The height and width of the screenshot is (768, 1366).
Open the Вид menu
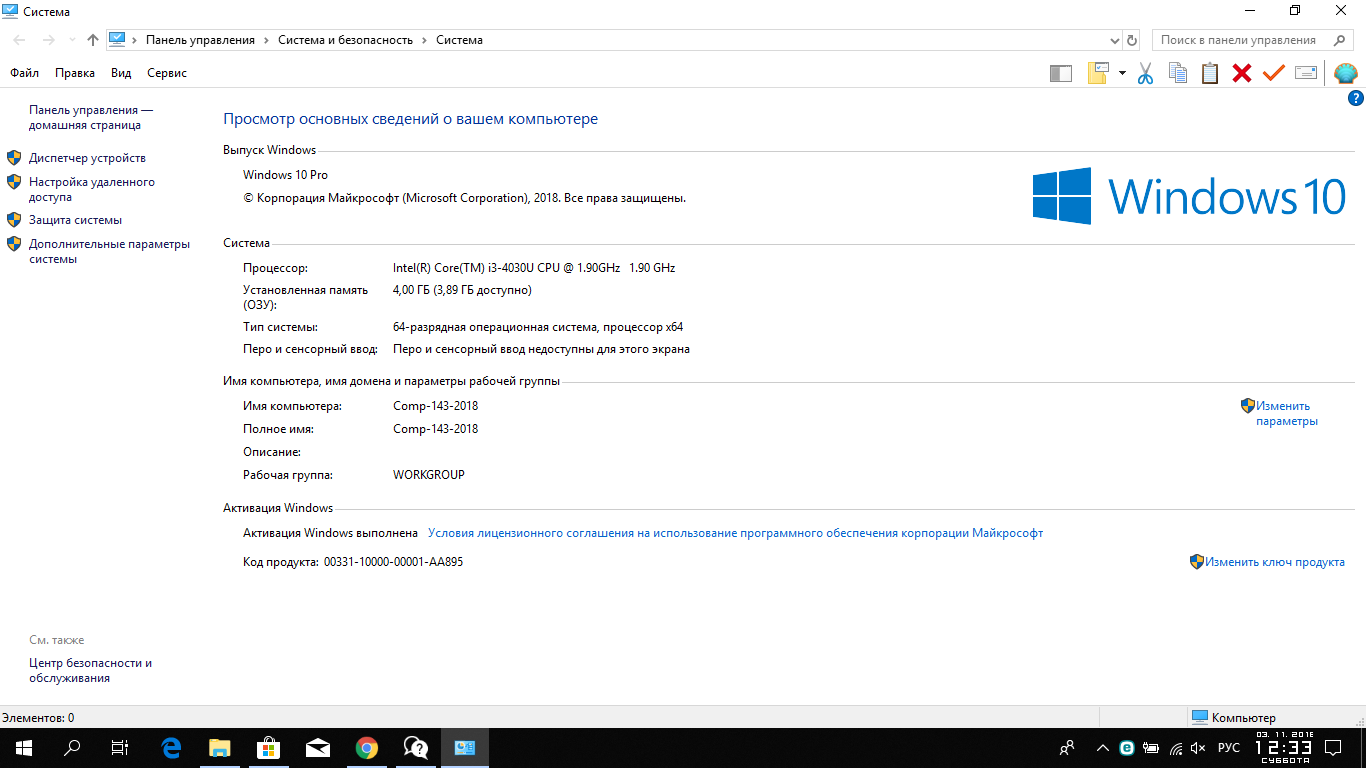121,73
